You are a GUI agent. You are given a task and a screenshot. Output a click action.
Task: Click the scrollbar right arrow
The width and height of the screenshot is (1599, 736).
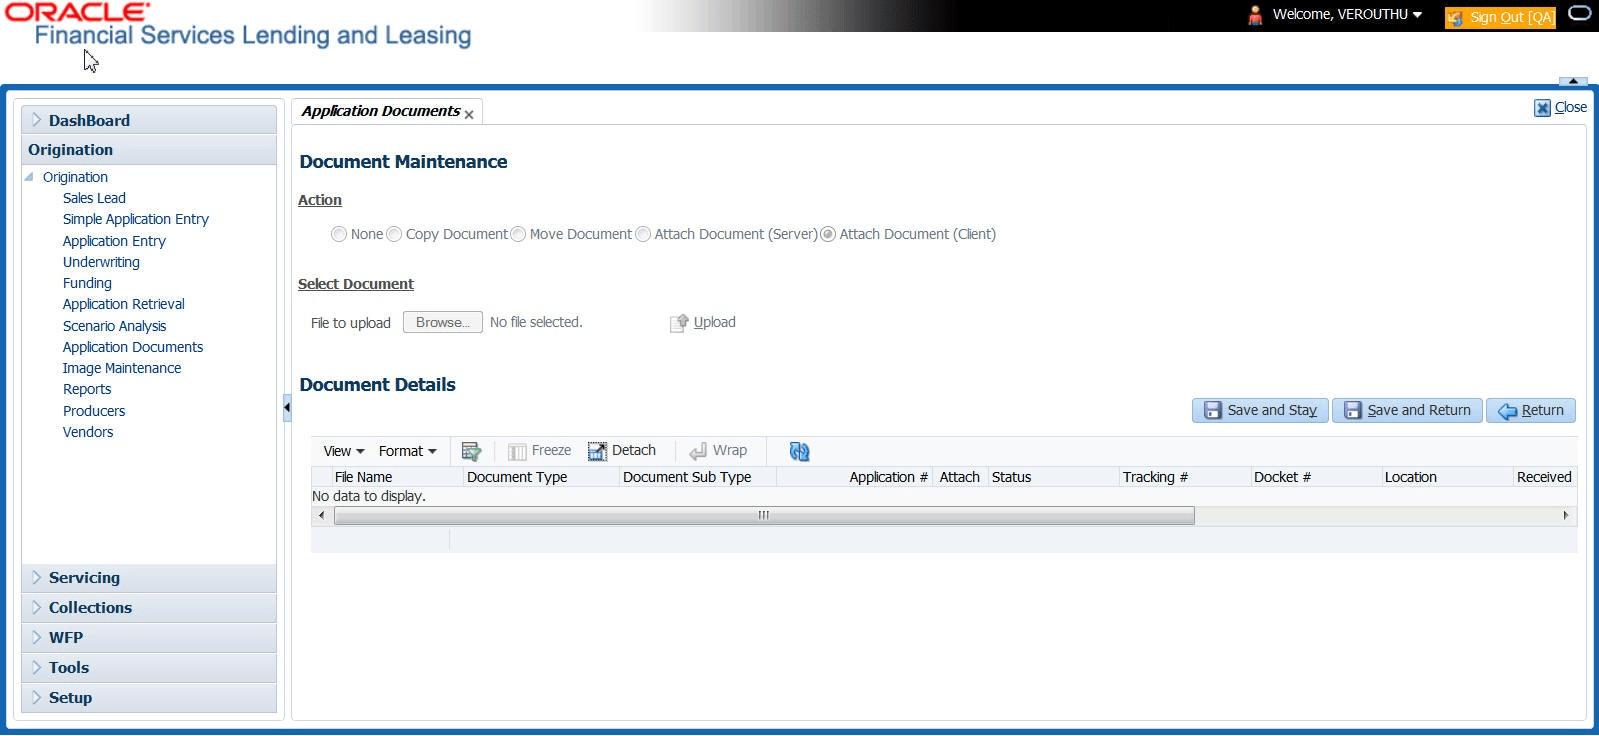1566,516
